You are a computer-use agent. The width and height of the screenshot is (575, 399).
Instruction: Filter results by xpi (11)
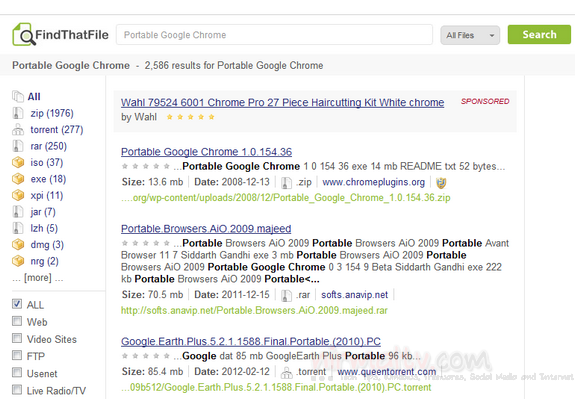[x=47, y=195]
